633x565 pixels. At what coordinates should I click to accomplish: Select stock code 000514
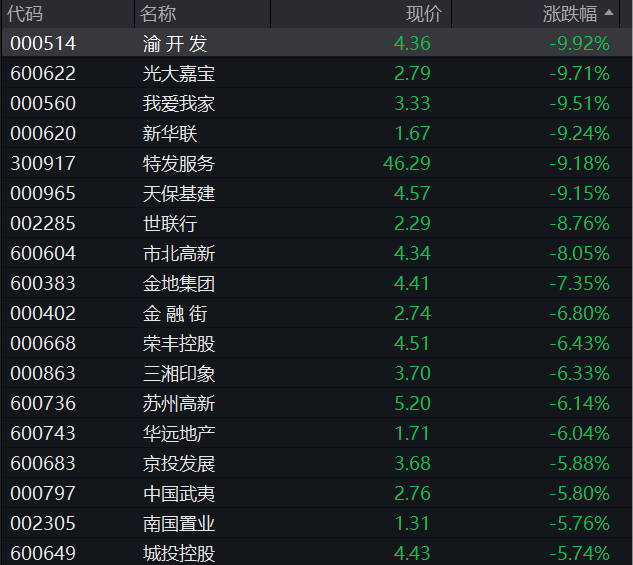(43, 44)
